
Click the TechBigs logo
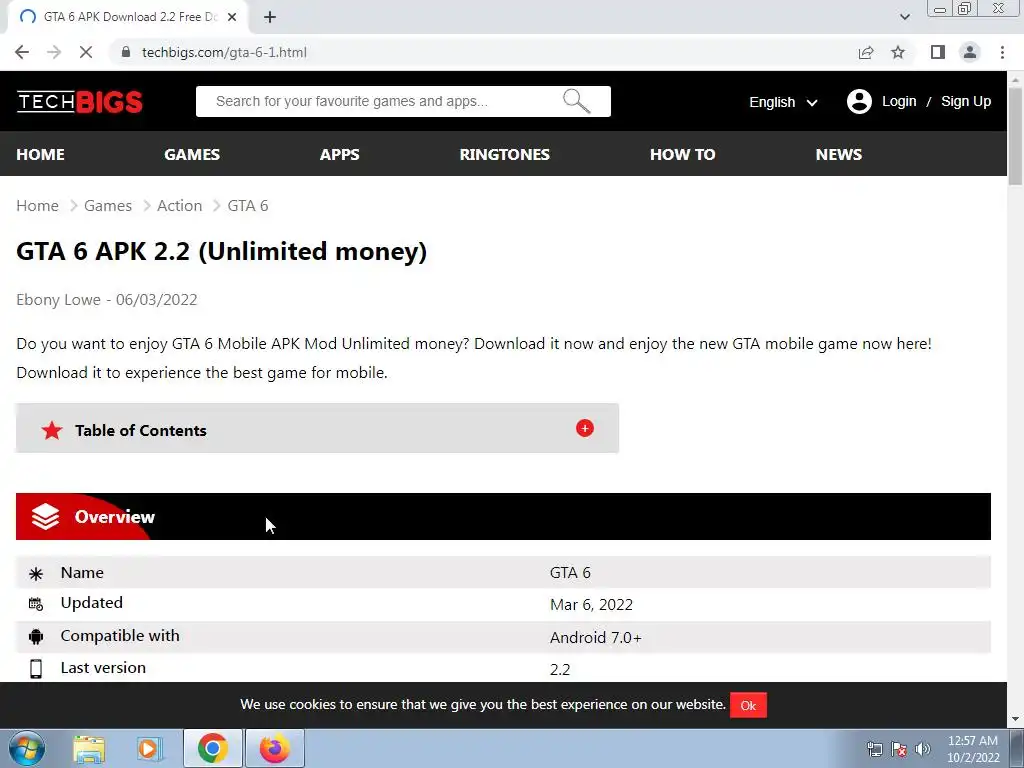point(80,102)
